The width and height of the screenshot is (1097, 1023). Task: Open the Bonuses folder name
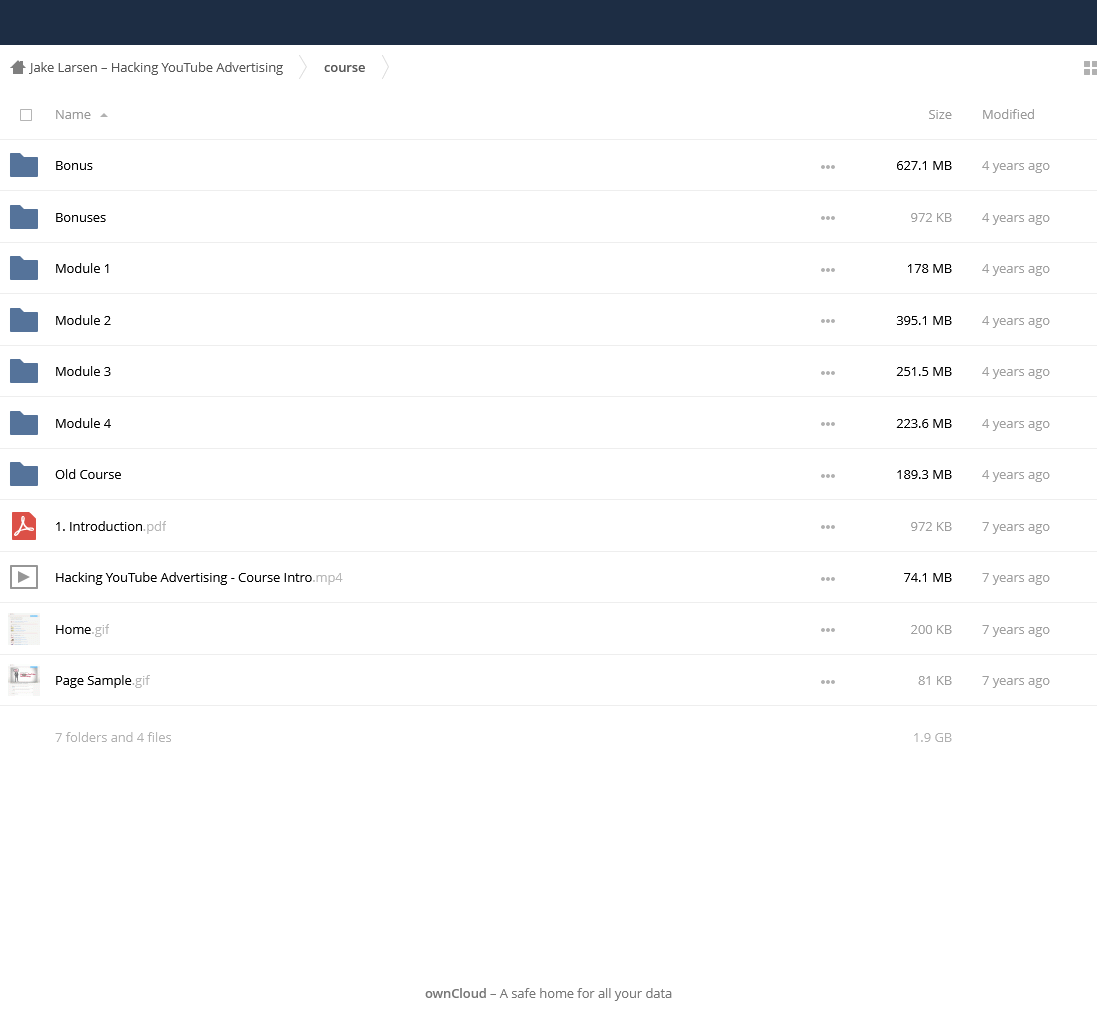(80, 217)
